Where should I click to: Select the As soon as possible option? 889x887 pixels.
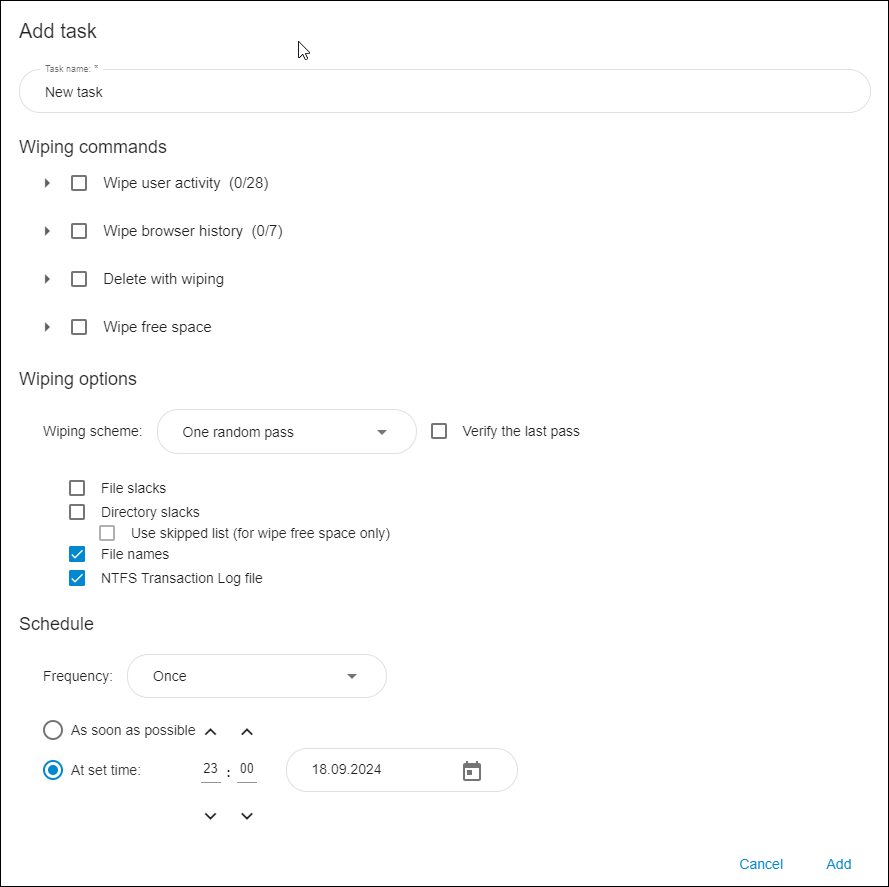point(53,730)
